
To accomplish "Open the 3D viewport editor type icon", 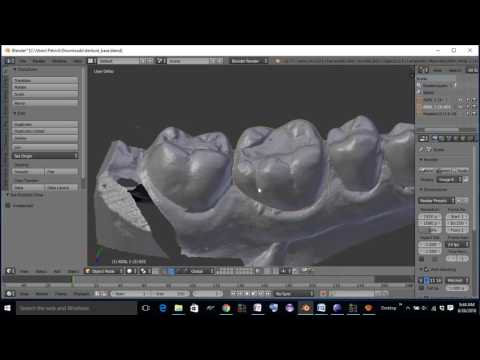I will pos(11,271).
